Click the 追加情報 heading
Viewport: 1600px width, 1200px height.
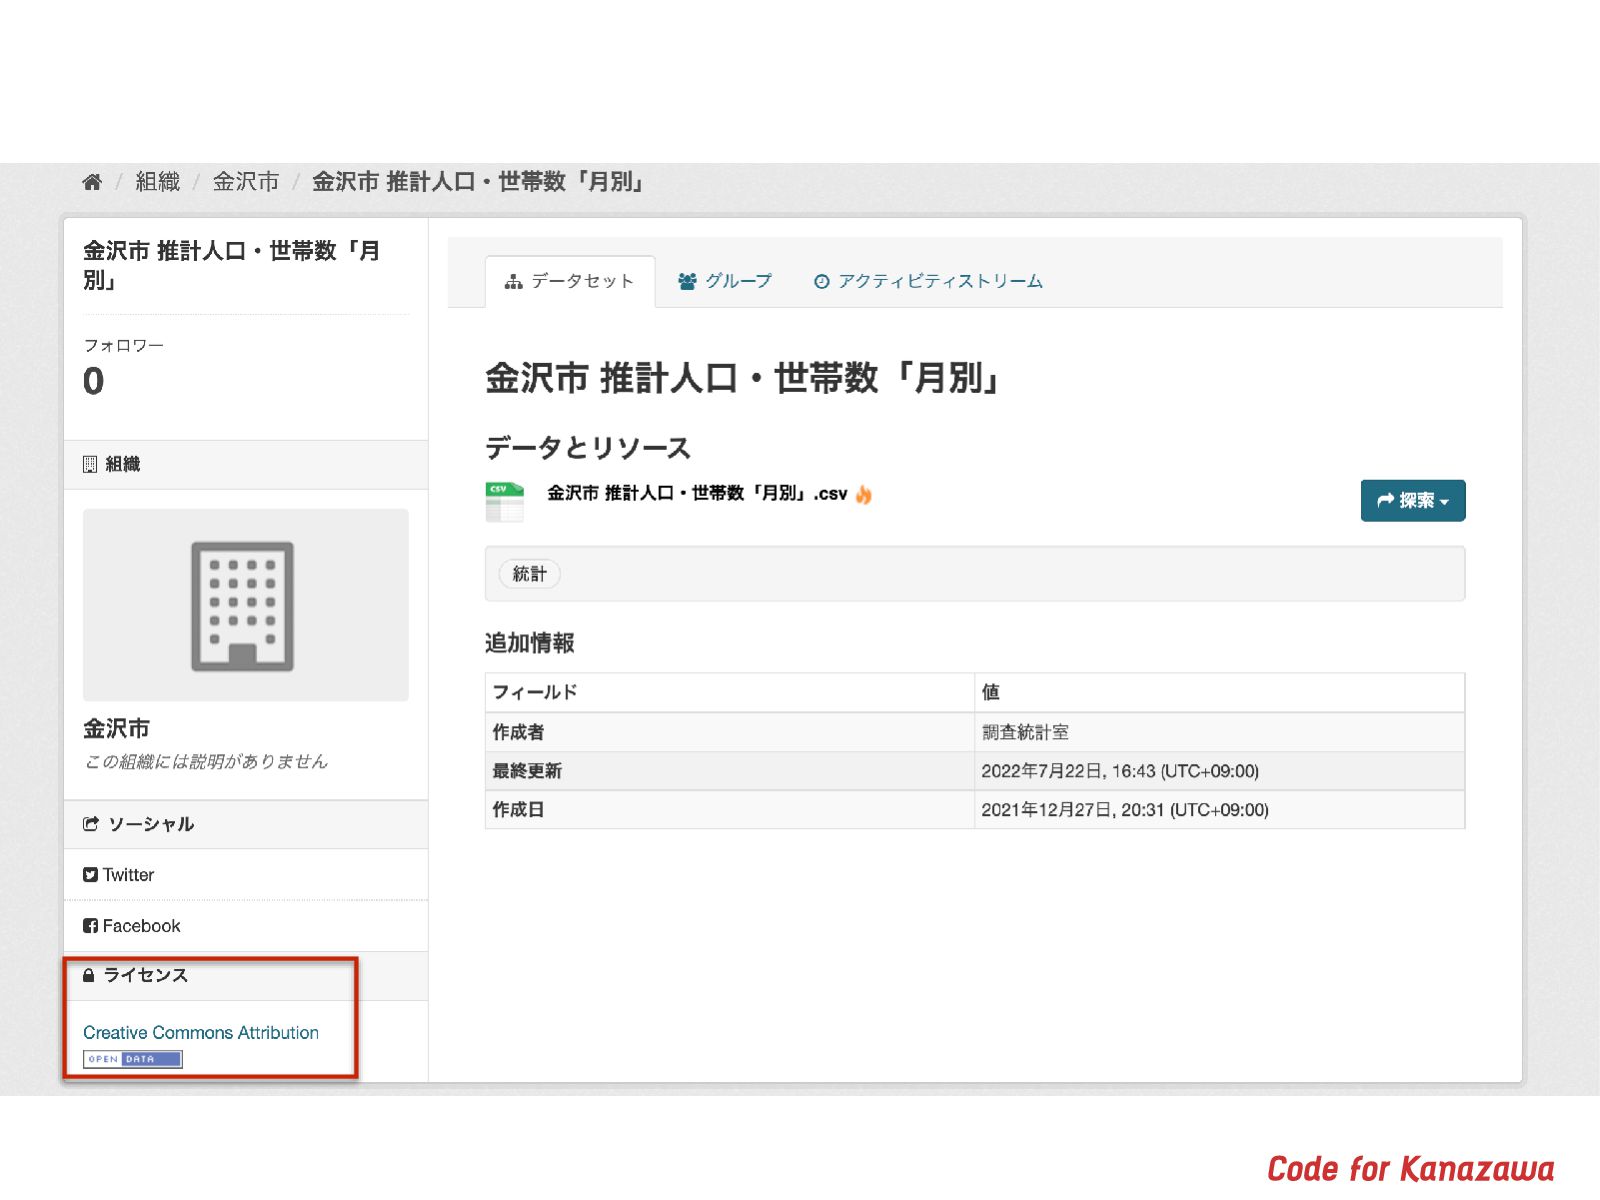pos(530,643)
